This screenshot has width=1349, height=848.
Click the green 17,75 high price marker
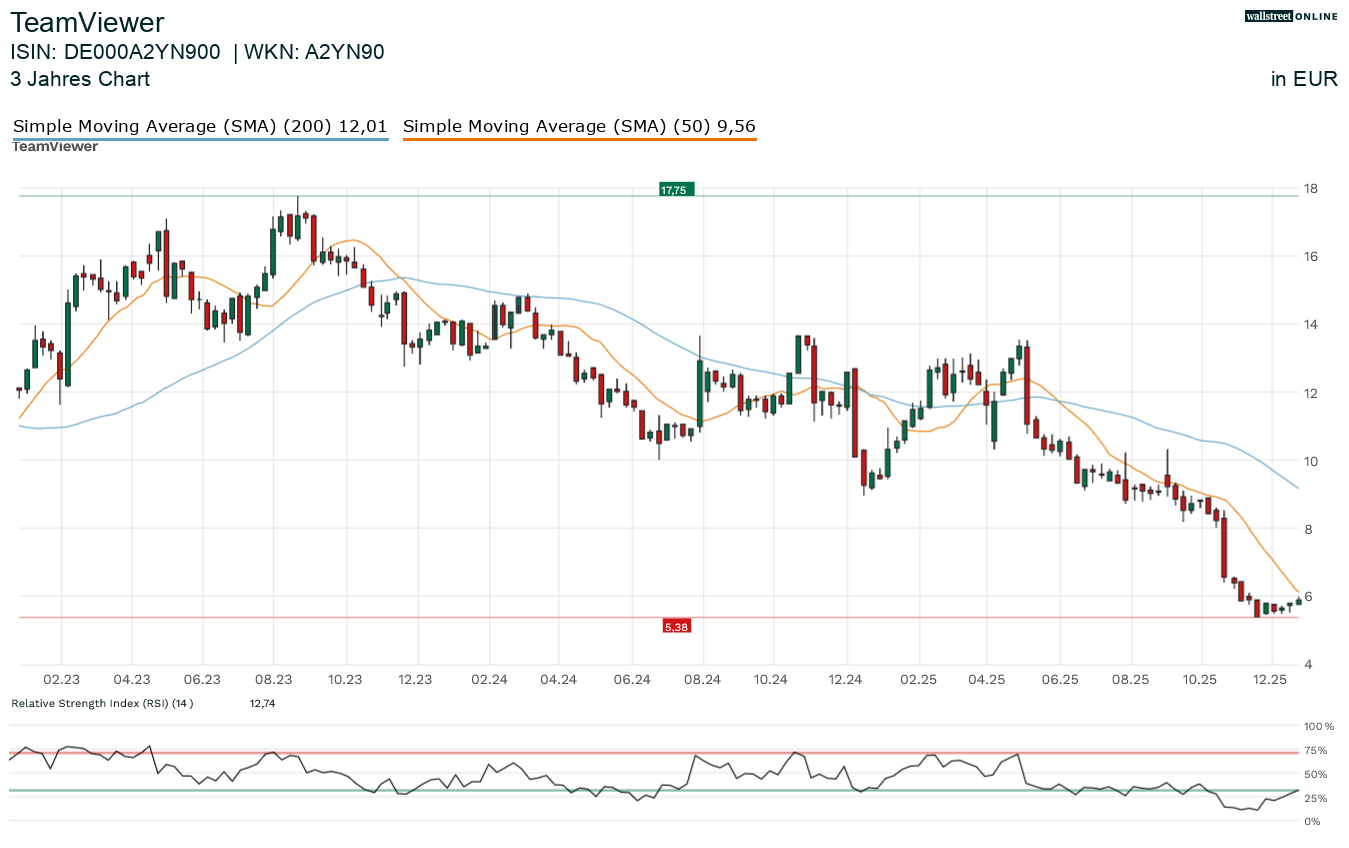click(x=675, y=189)
